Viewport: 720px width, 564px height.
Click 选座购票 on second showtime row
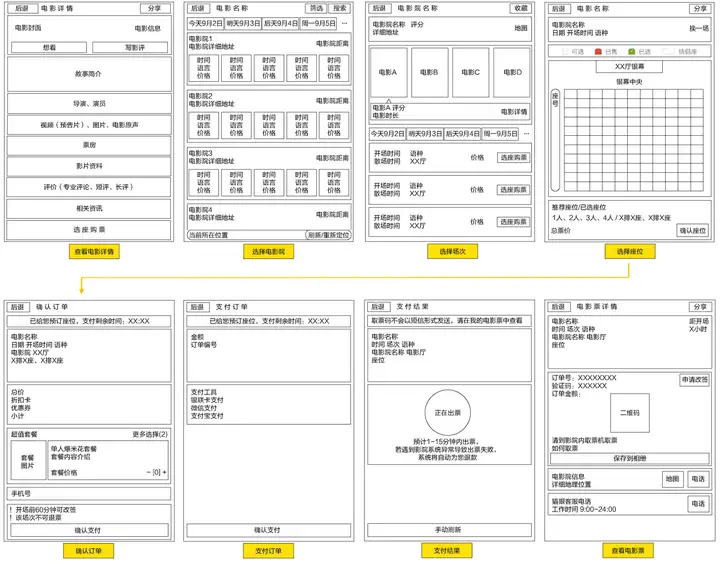tap(513, 190)
